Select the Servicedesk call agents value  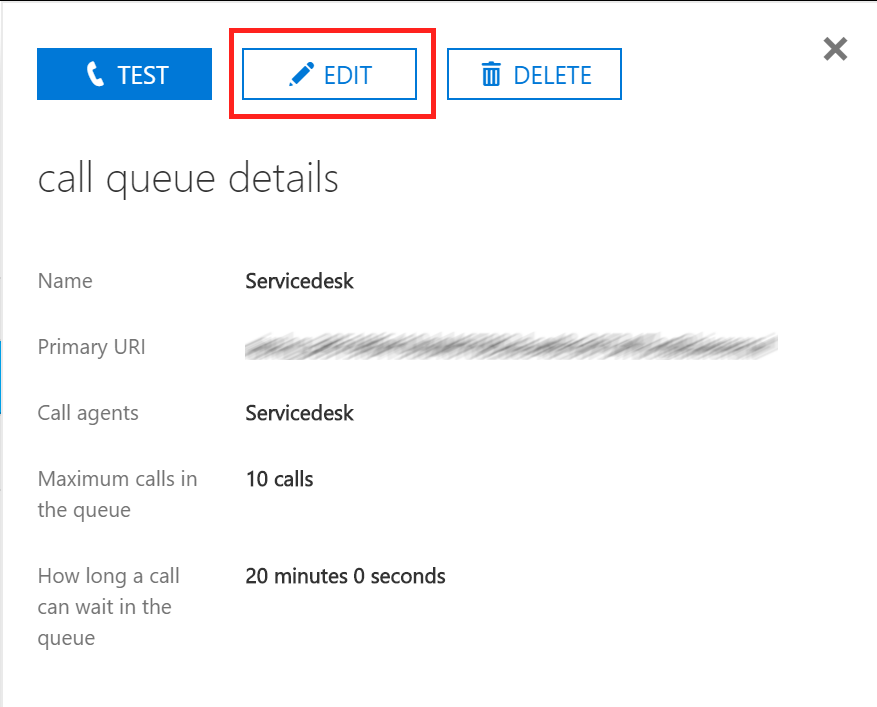(x=299, y=413)
